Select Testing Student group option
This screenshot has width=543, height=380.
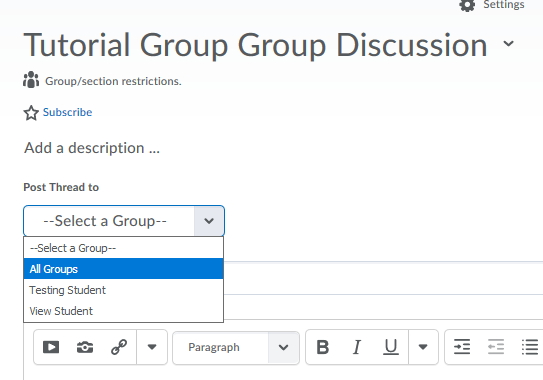[123, 290]
